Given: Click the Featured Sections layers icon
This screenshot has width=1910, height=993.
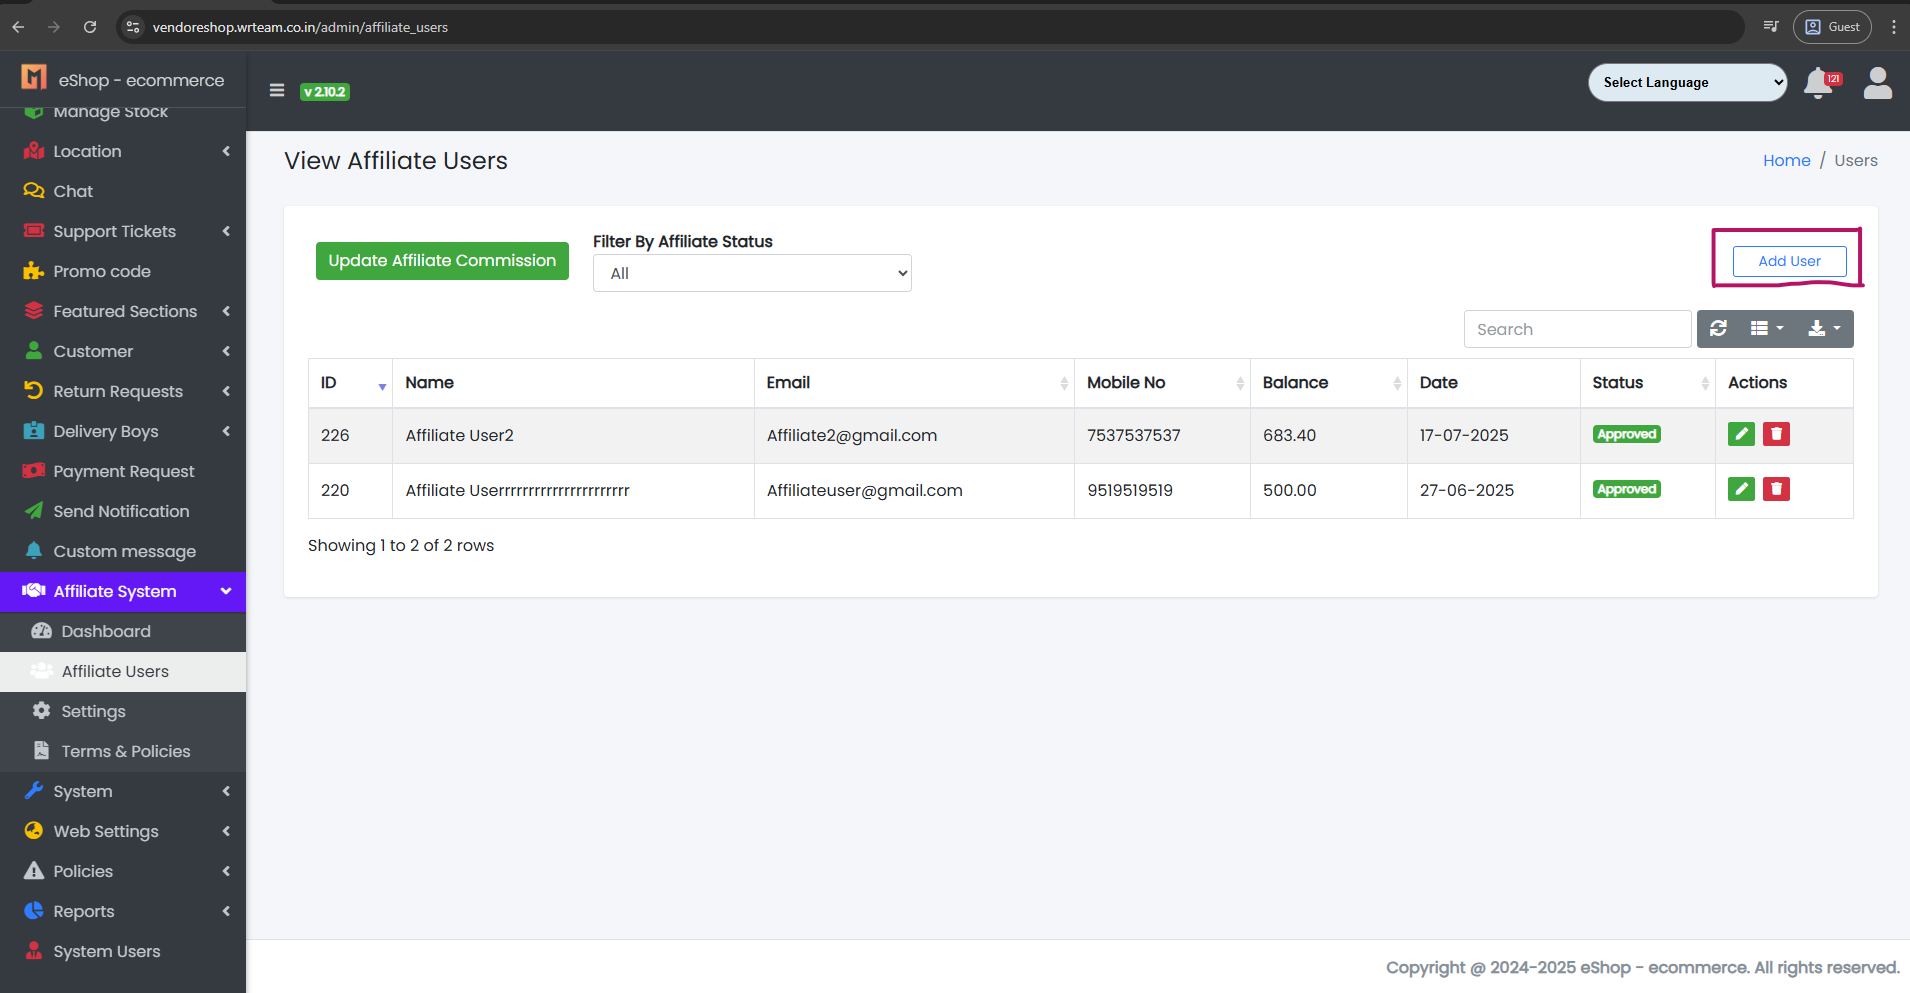Looking at the screenshot, I should coord(34,311).
